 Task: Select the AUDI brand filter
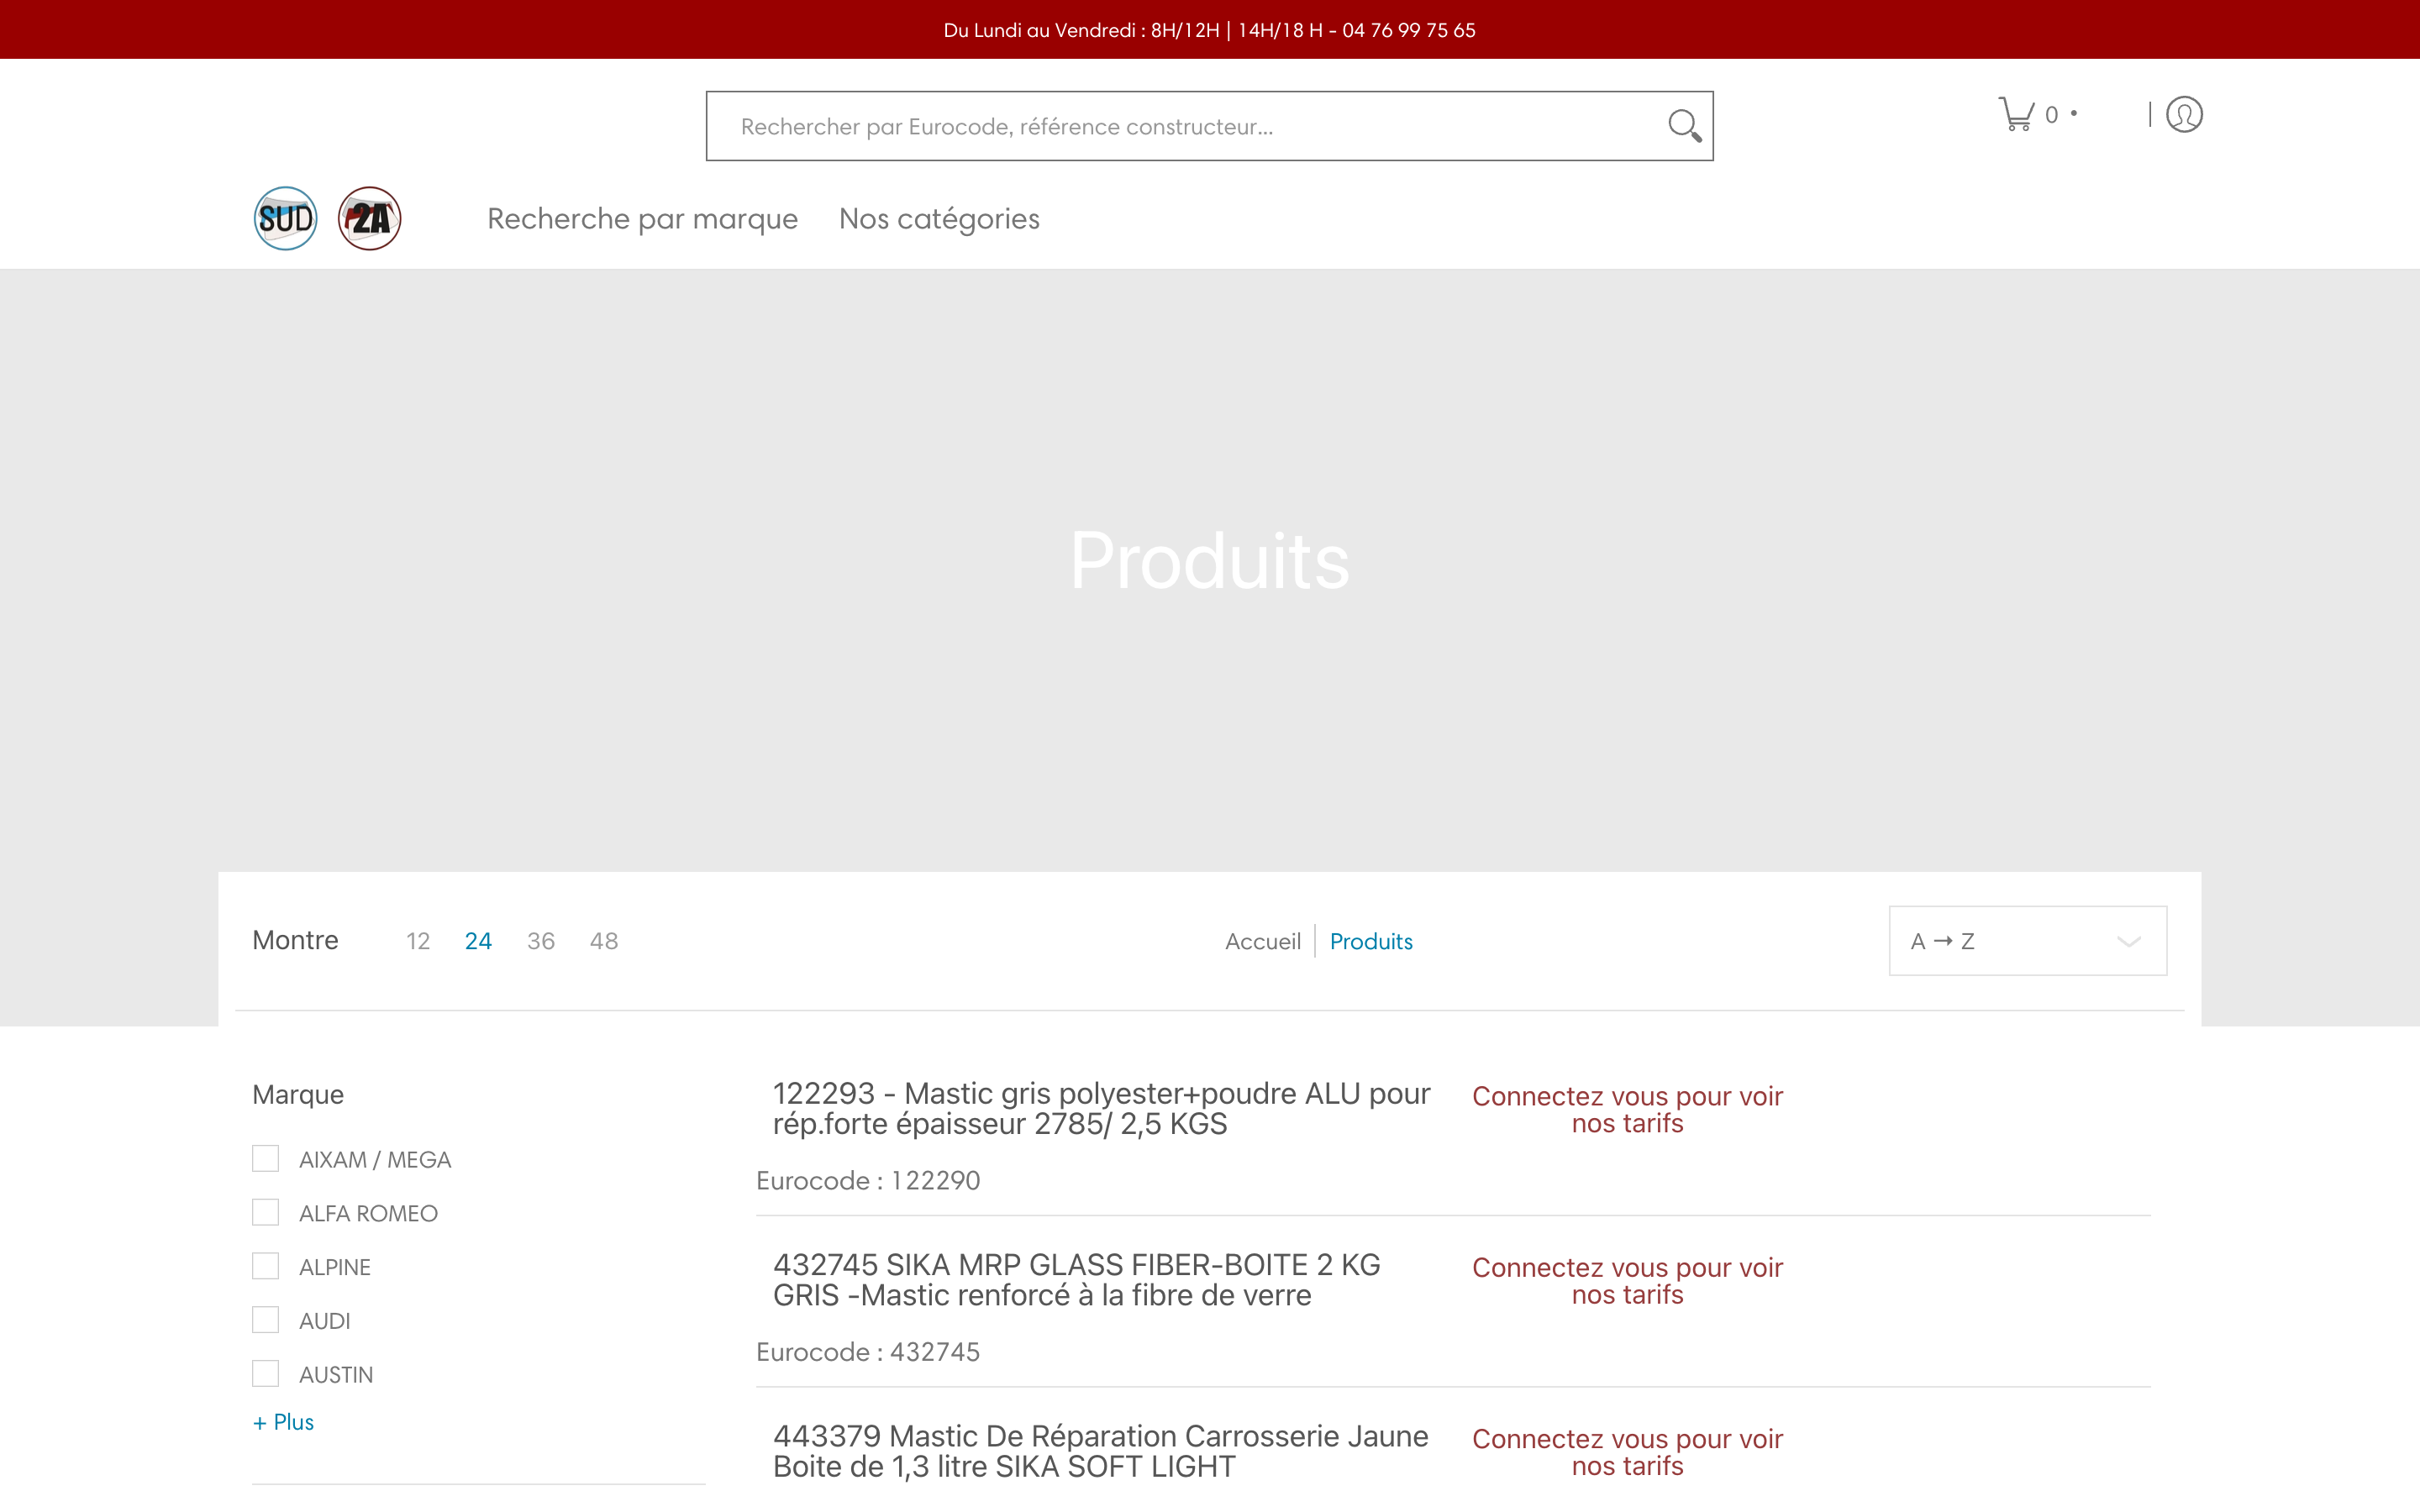pos(265,1319)
